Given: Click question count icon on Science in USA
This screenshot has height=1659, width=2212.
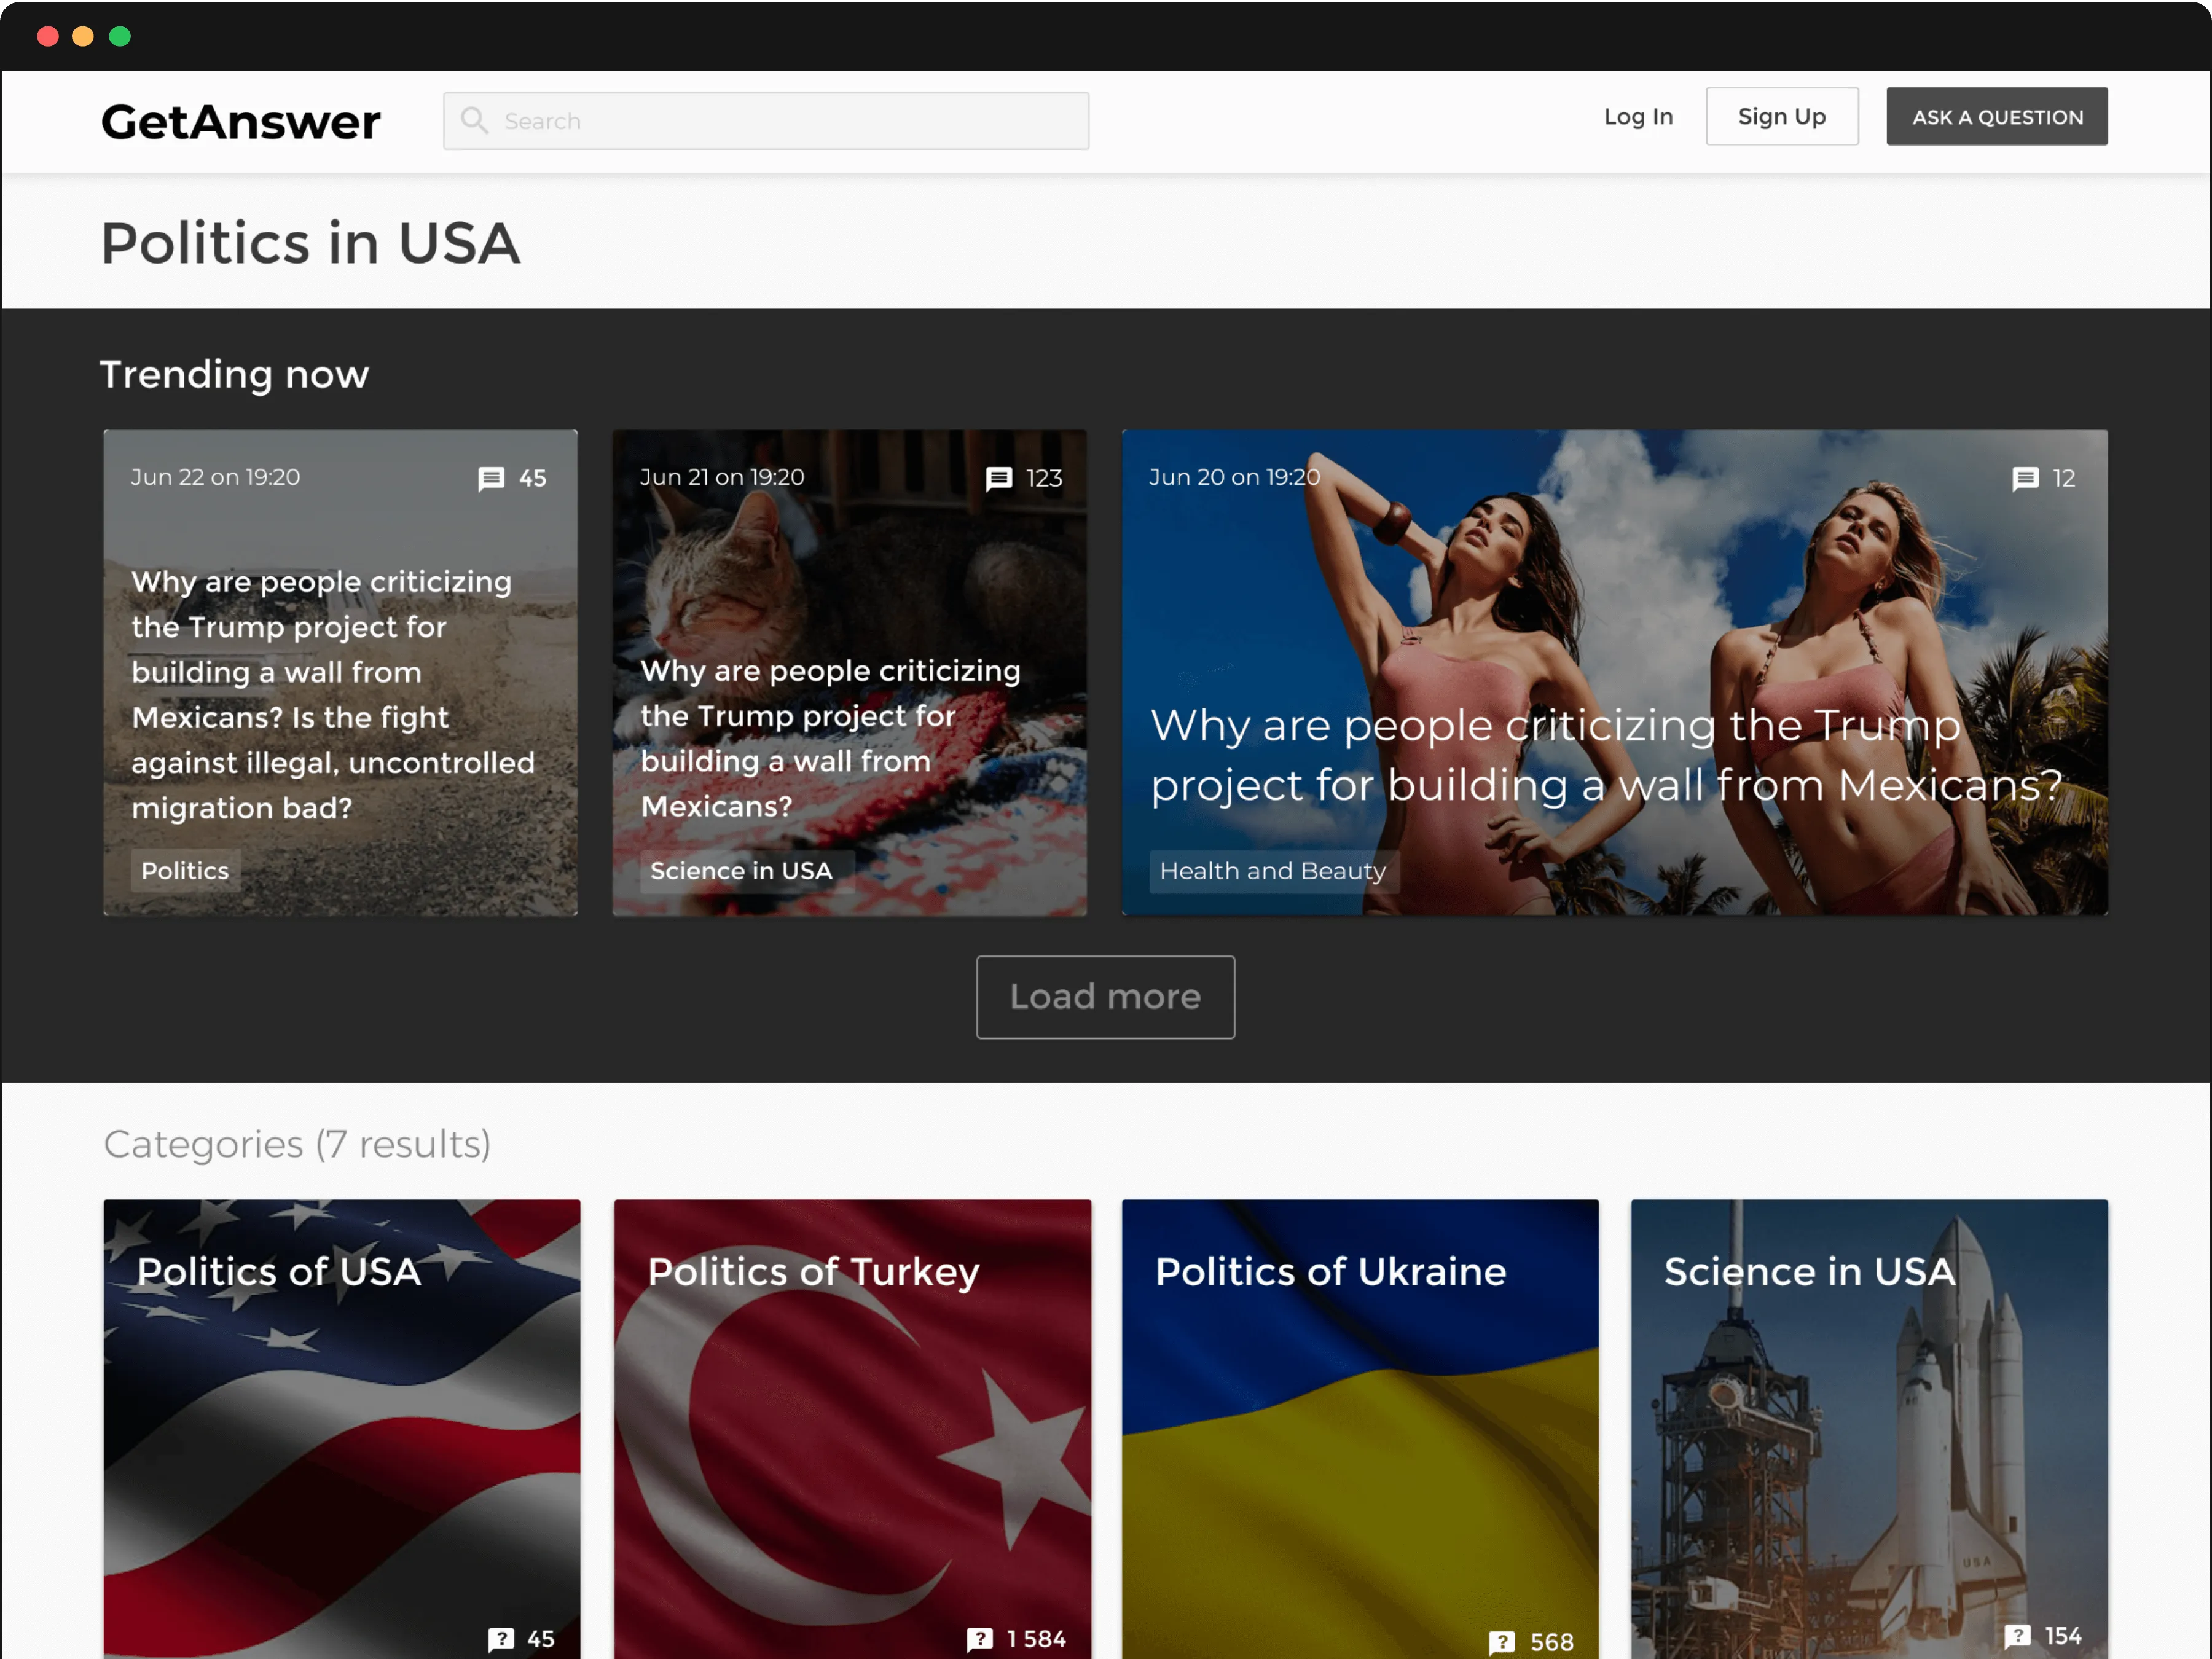Looking at the screenshot, I should 2017,1635.
